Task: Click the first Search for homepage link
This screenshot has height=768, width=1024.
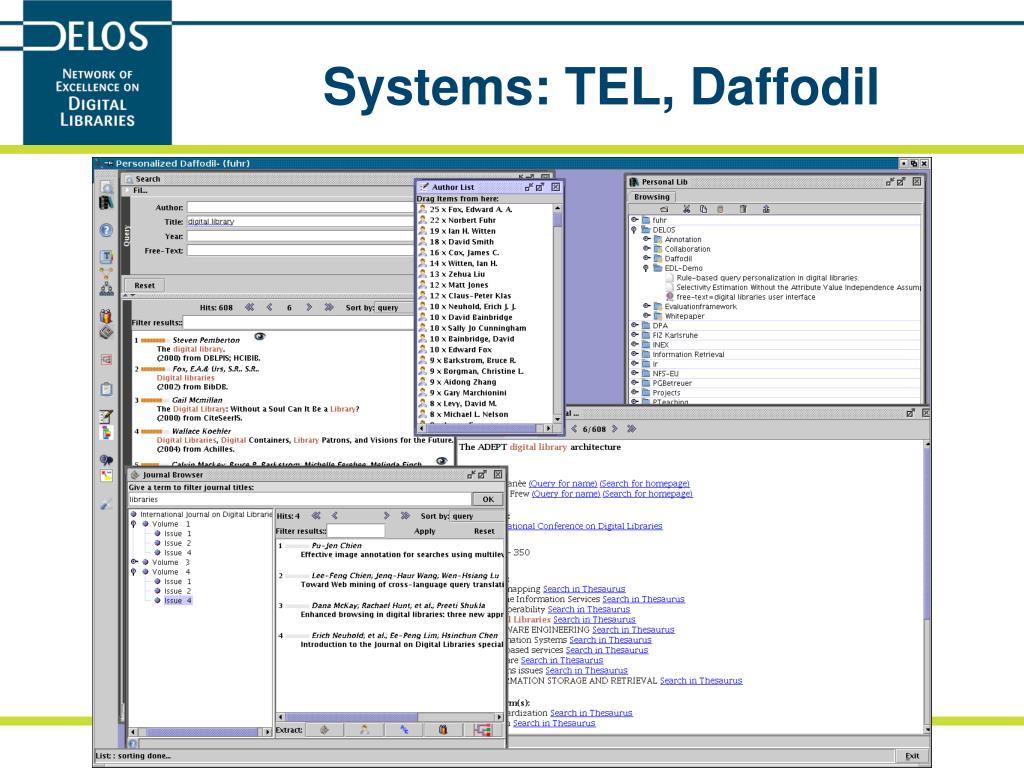Action: coord(645,483)
